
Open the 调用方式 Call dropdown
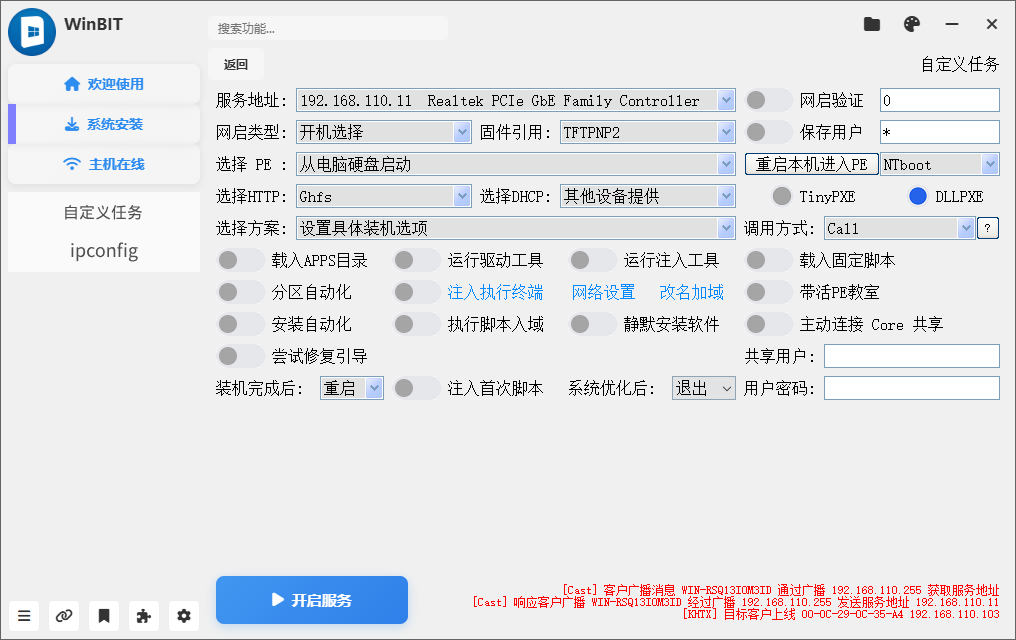click(x=899, y=228)
